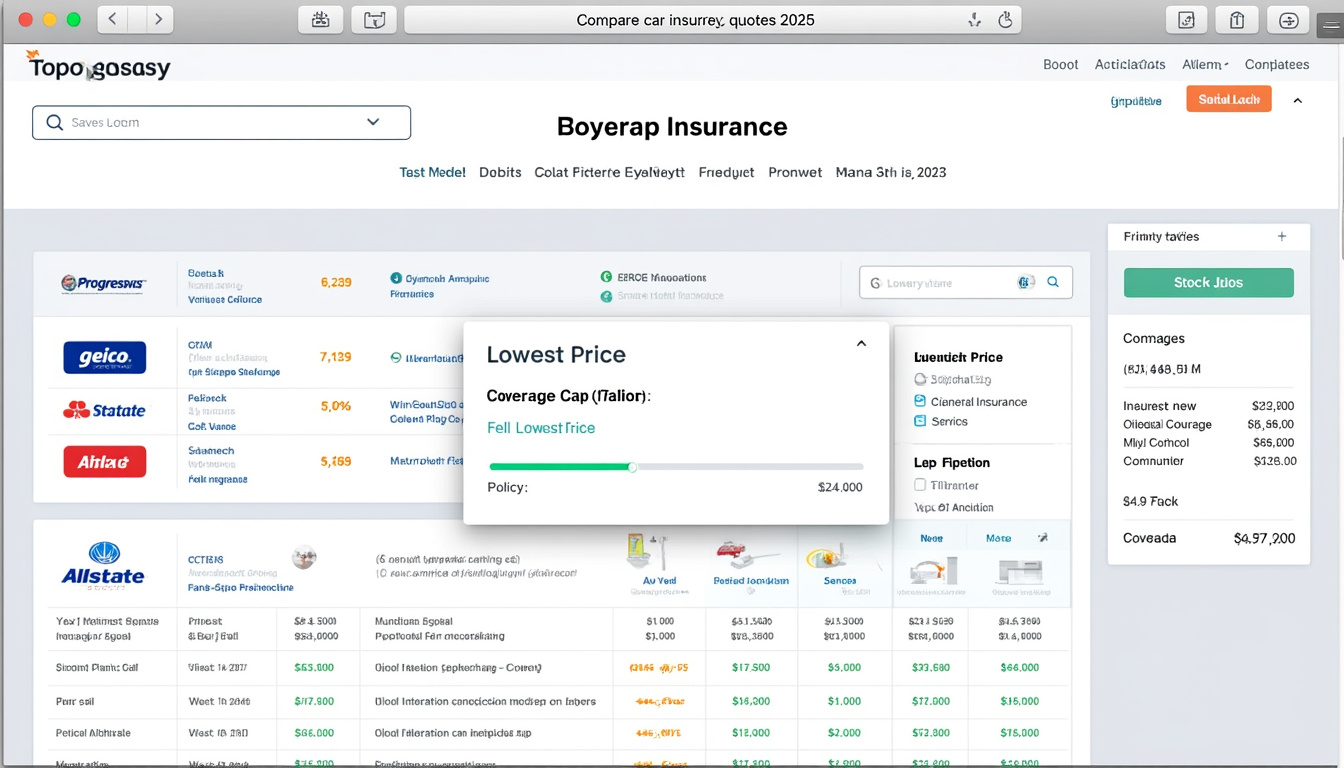
Task: Collapse the Lowest Price popup chevron
Action: (861, 344)
